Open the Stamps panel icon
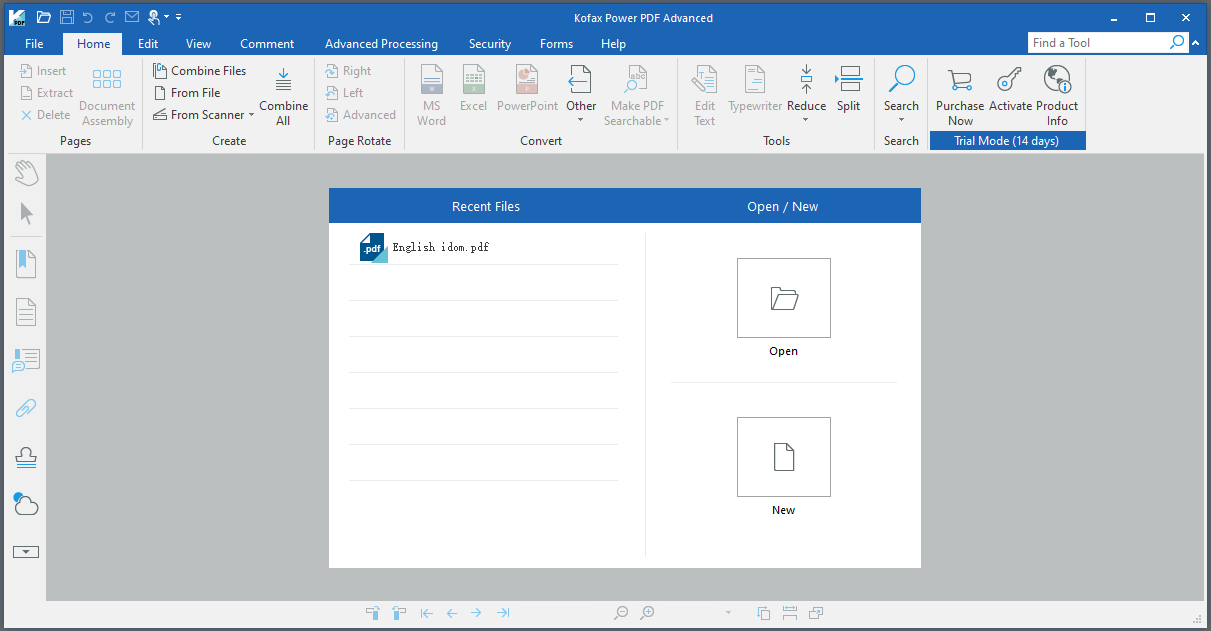The width and height of the screenshot is (1211, 631). coord(26,457)
